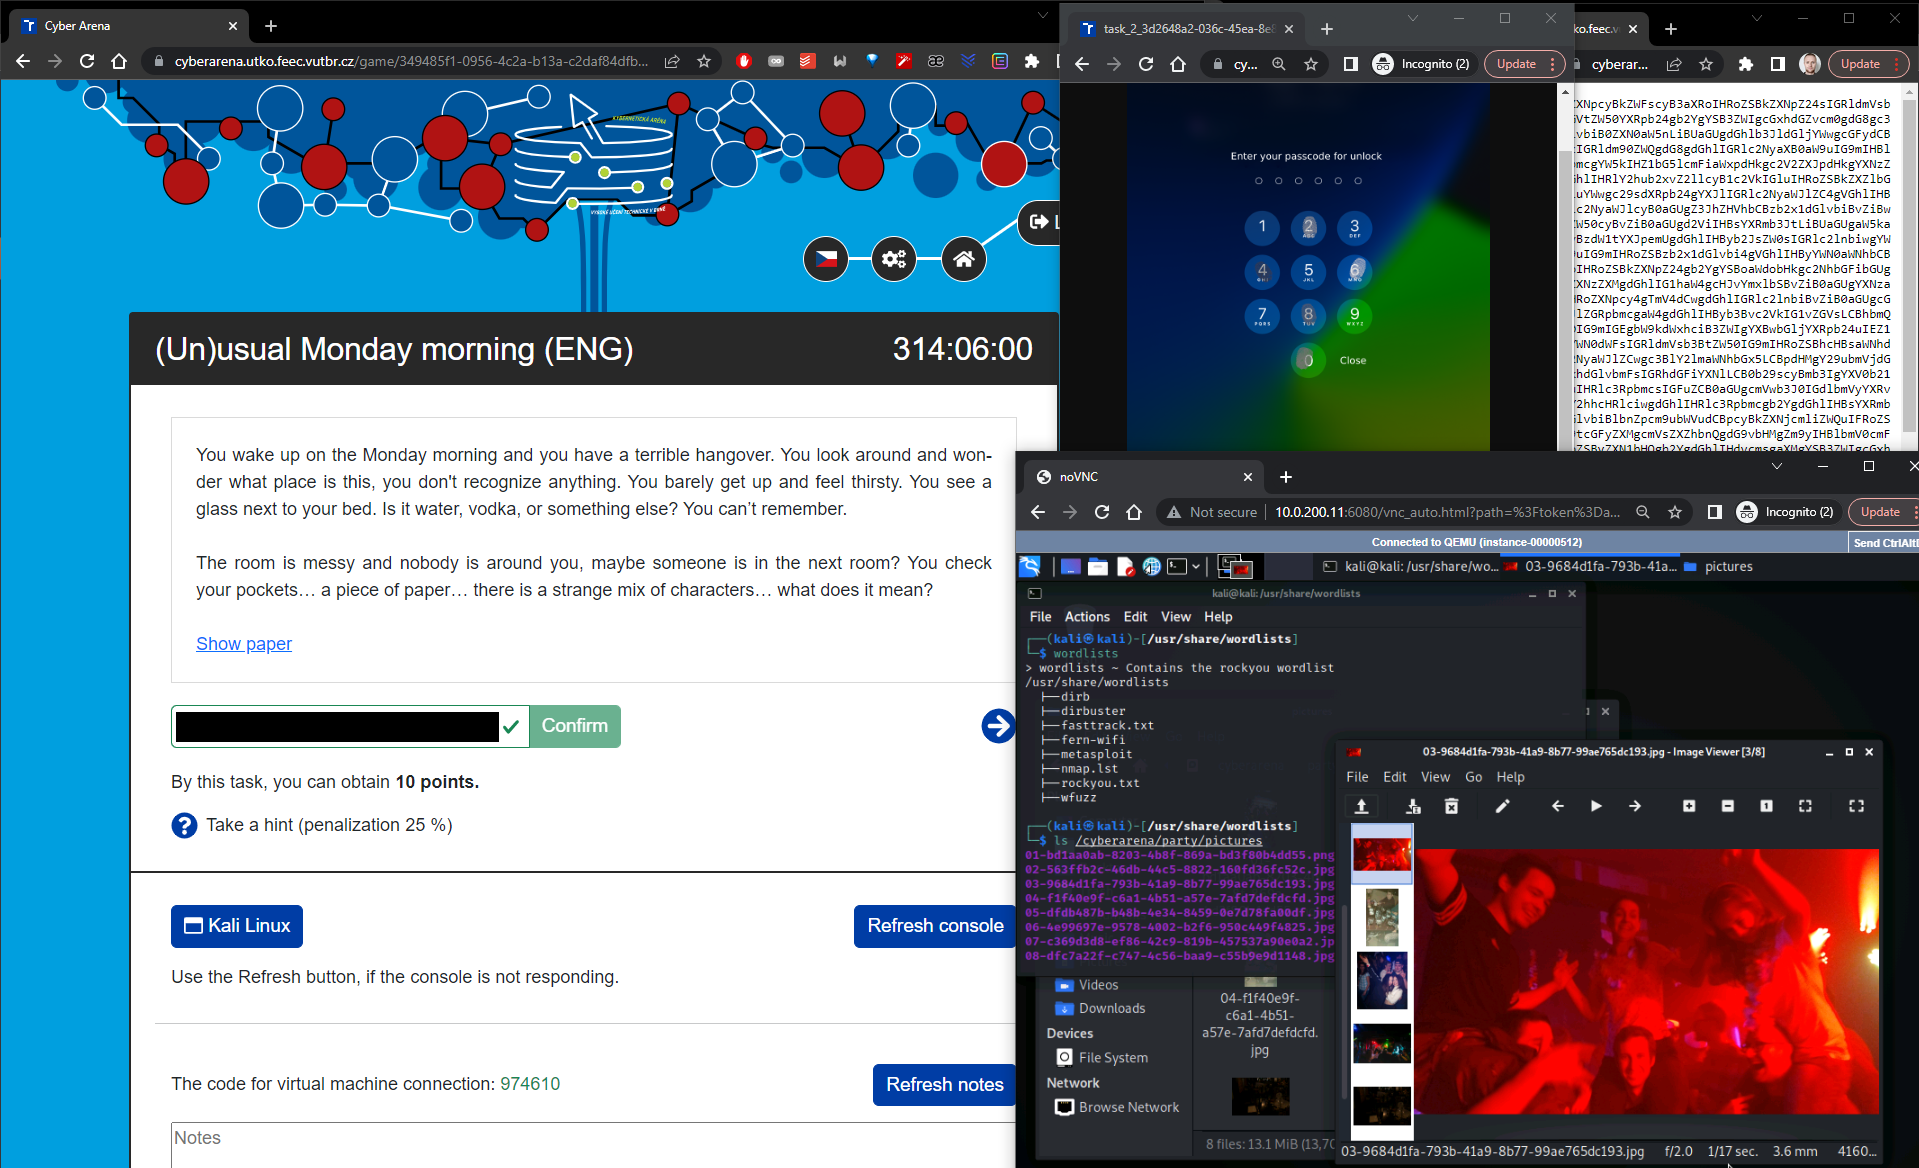Open View menu in the terminal window

[1175, 617]
